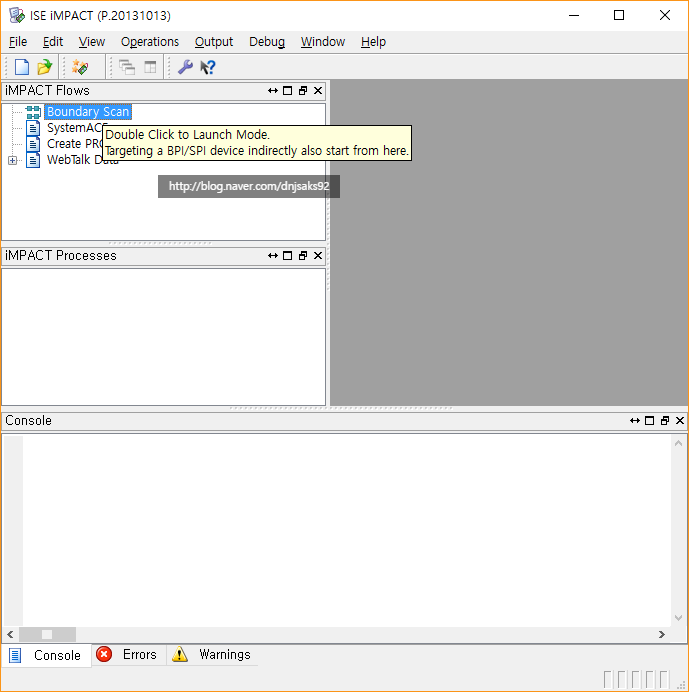This screenshot has width=689, height=692.
Task: Open project using the folder icon
Action: [44, 67]
